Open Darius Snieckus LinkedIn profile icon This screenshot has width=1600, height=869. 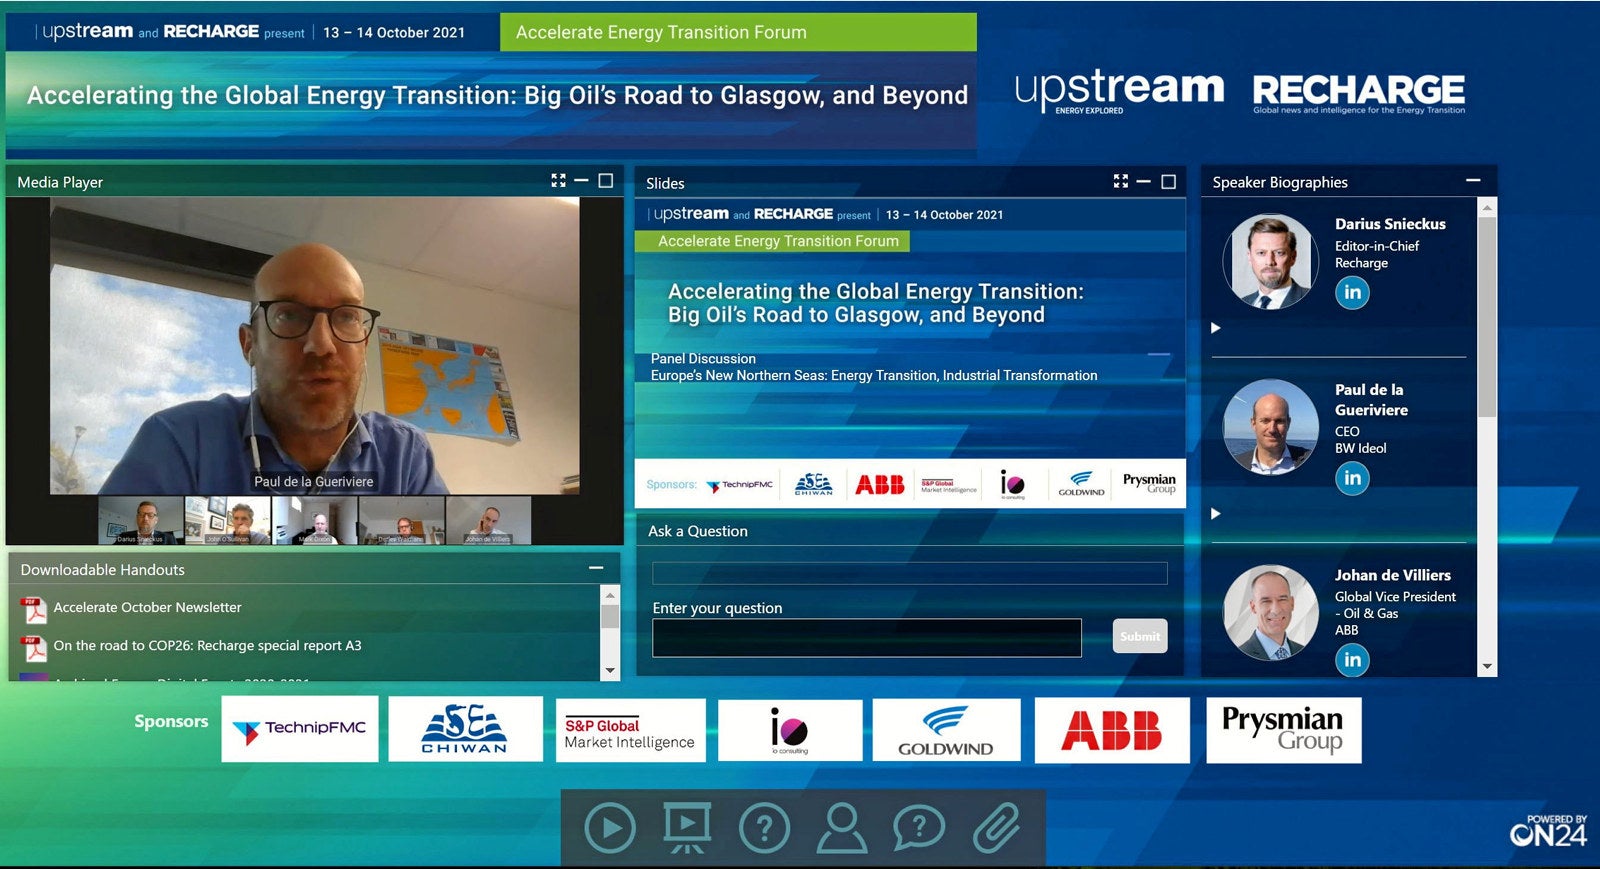coord(1352,292)
